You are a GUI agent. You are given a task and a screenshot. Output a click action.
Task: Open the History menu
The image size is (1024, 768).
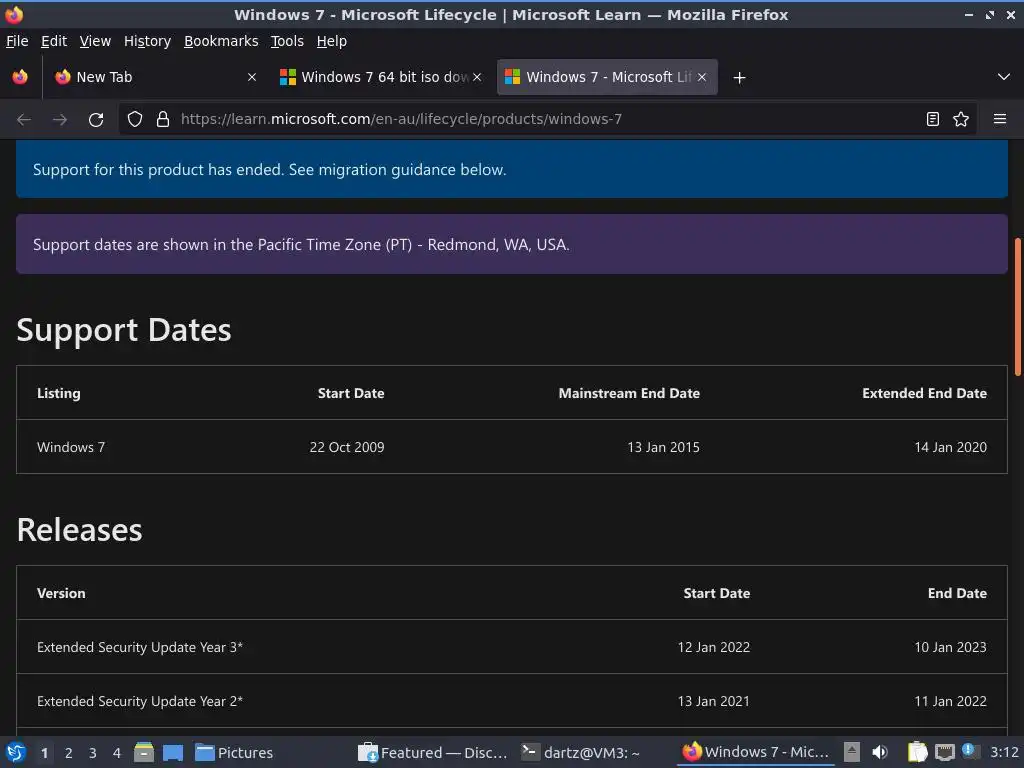[148, 41]
